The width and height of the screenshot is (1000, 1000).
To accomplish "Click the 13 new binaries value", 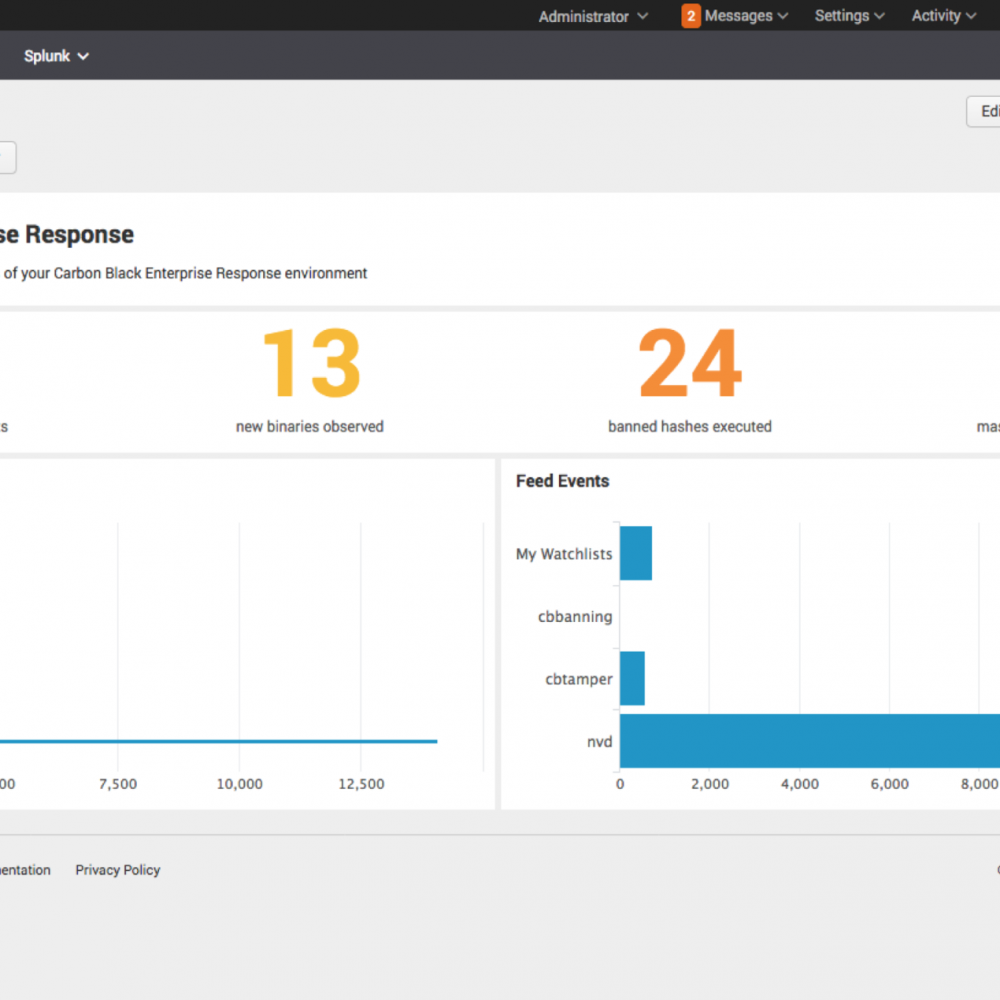I will click(x=310, y=365).
